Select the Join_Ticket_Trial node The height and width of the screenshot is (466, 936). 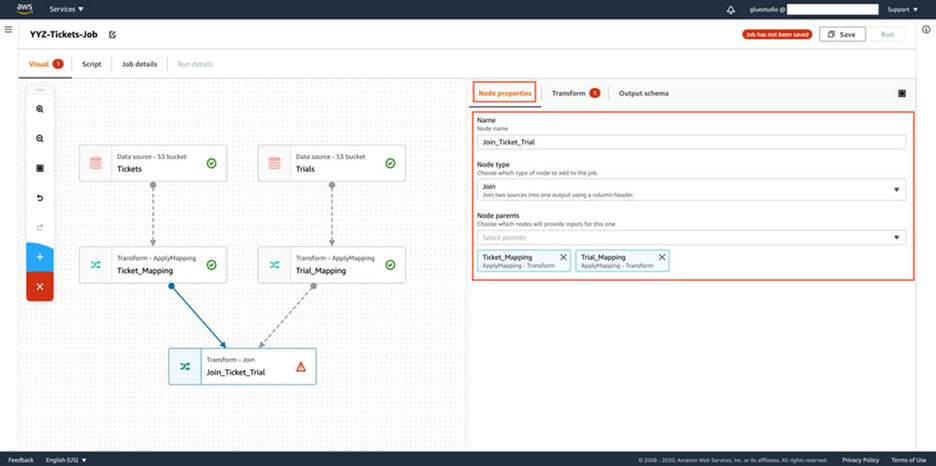click(x=242, y=366)
